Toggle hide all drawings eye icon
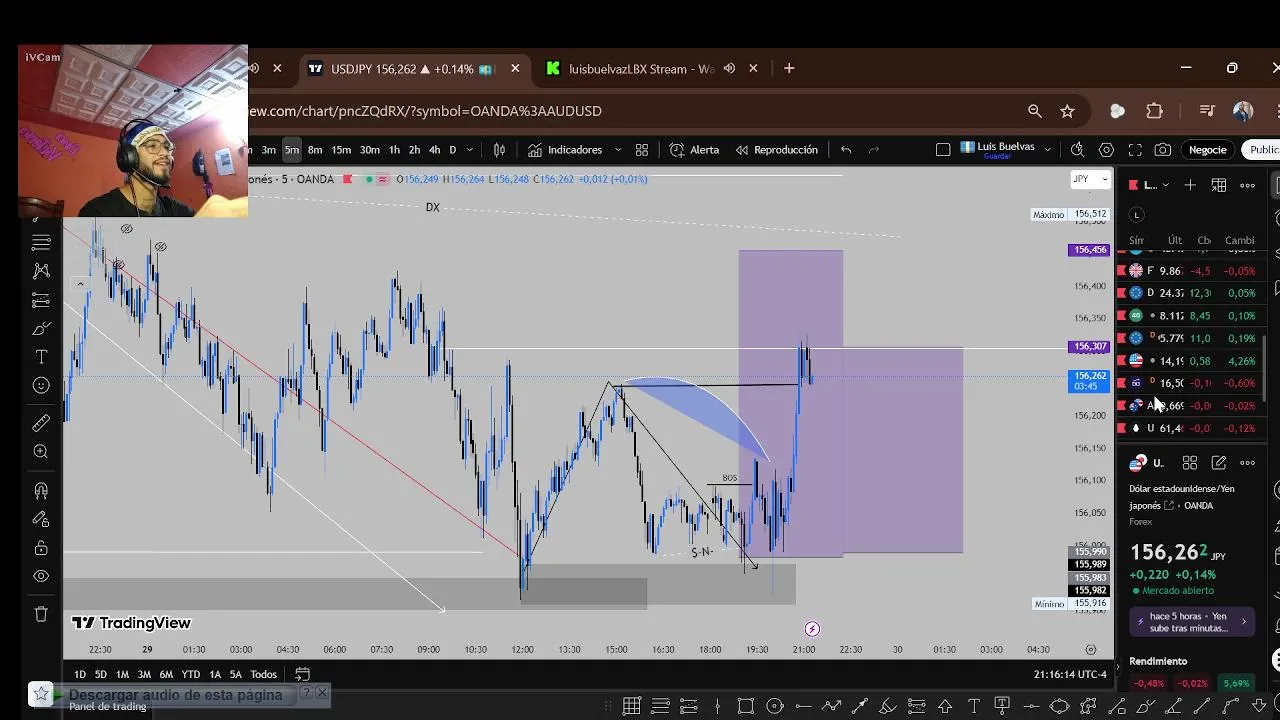 pos(41,576)
